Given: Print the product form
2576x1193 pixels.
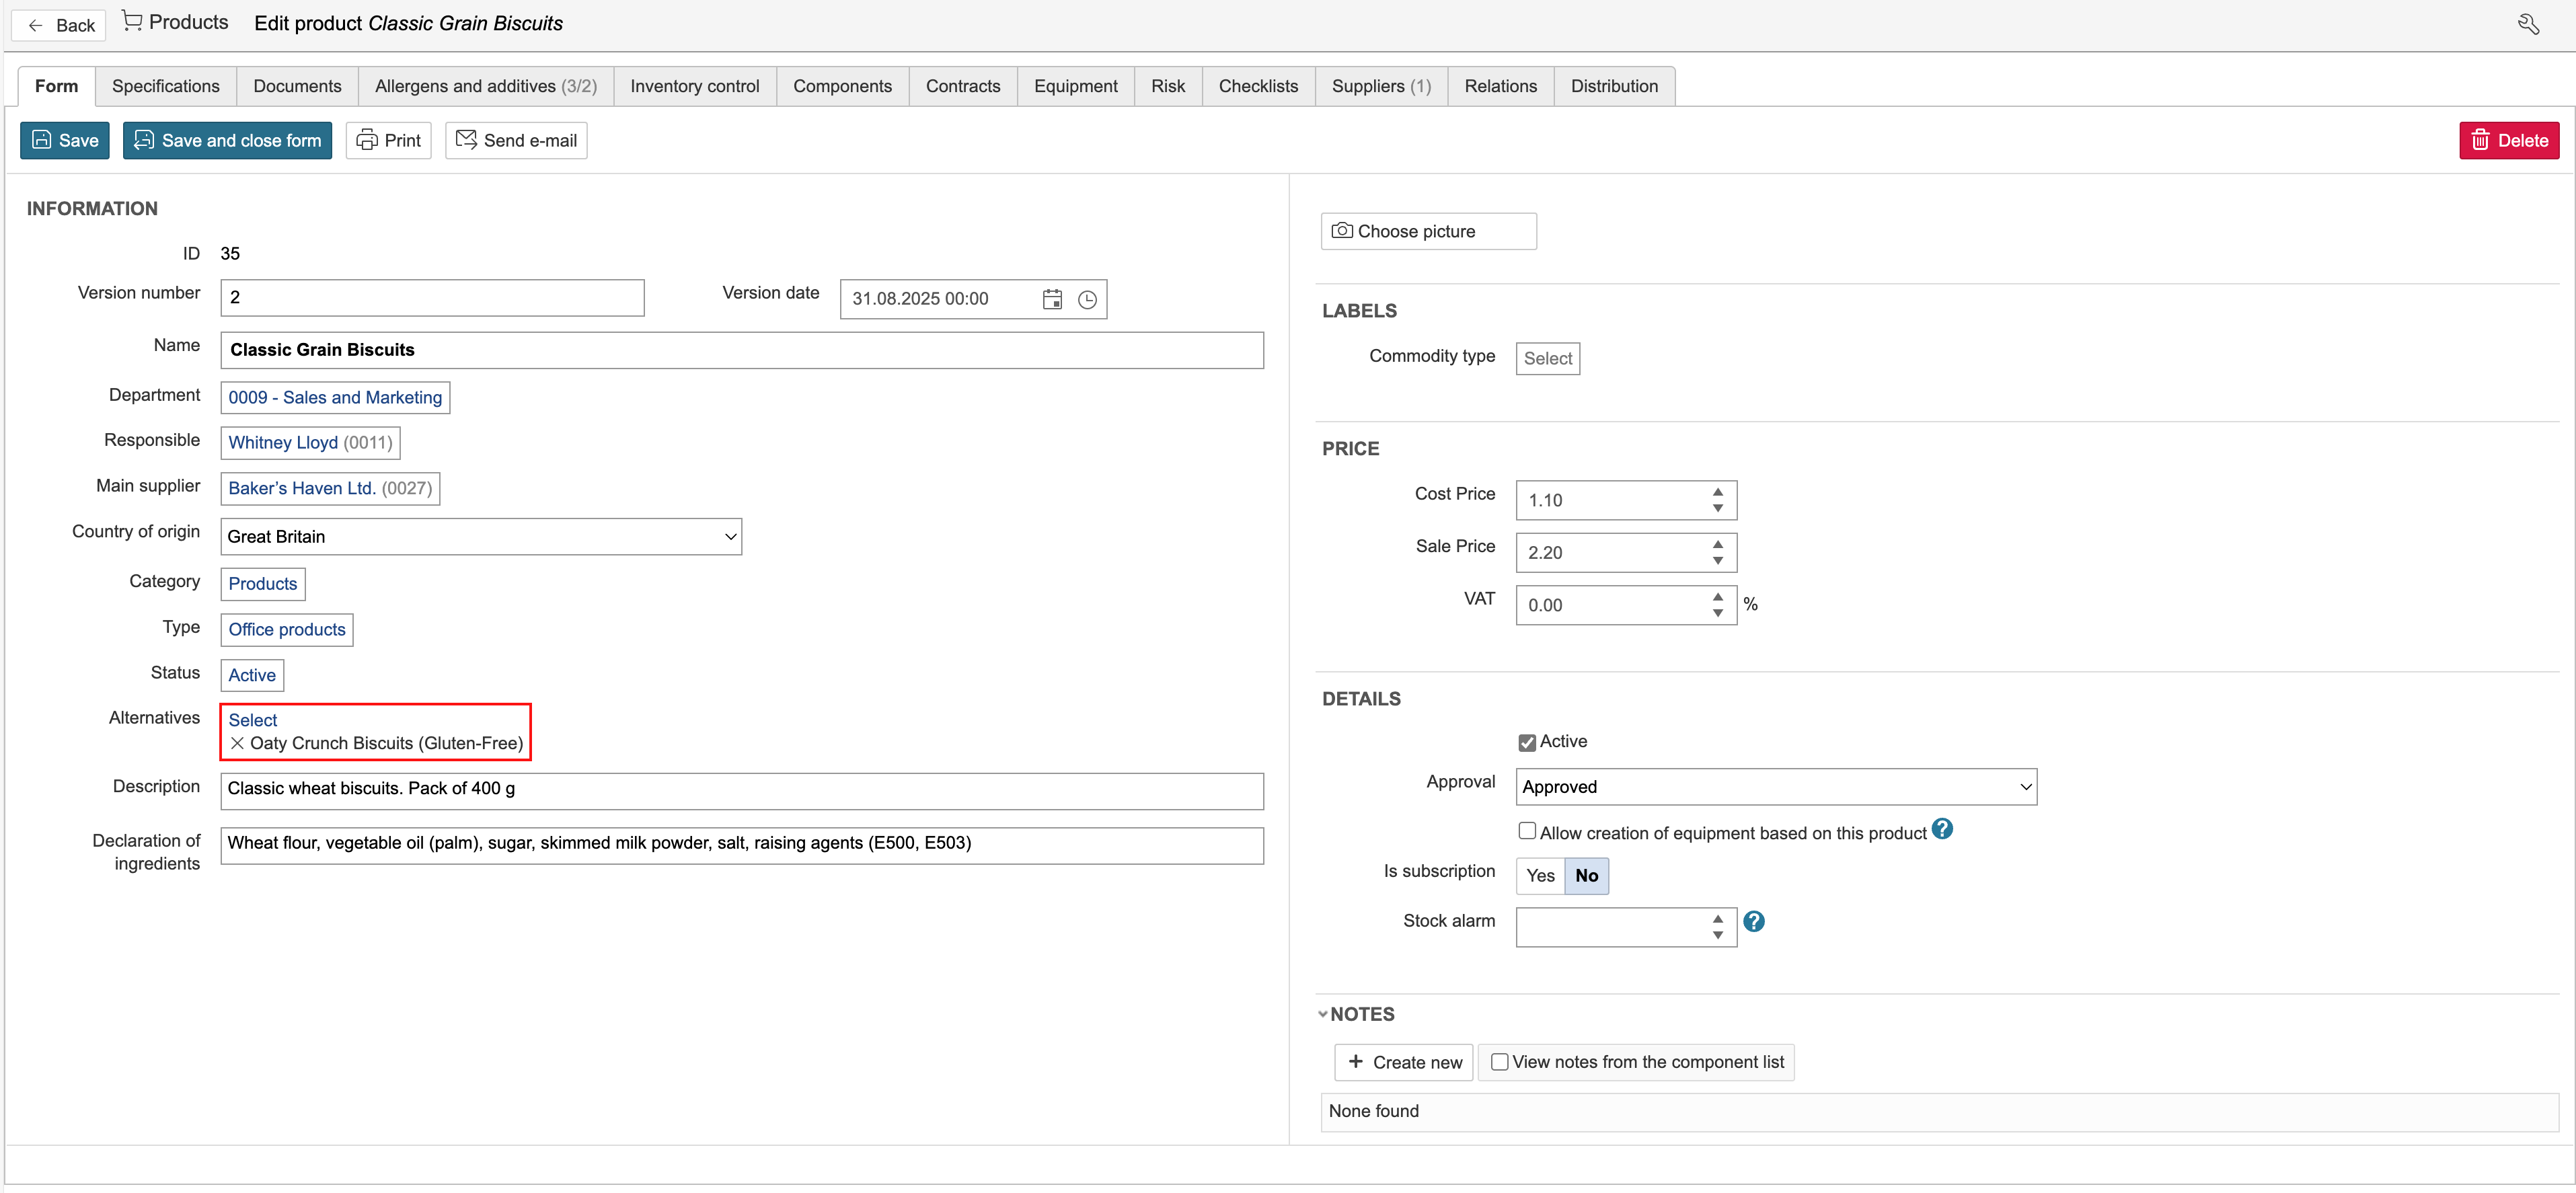Looking at the screenshot, I should [x=389, y=141].
